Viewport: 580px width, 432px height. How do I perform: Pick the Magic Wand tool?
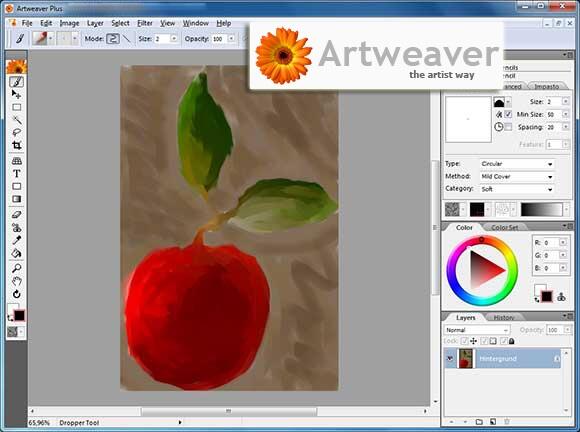pos(16,119)
